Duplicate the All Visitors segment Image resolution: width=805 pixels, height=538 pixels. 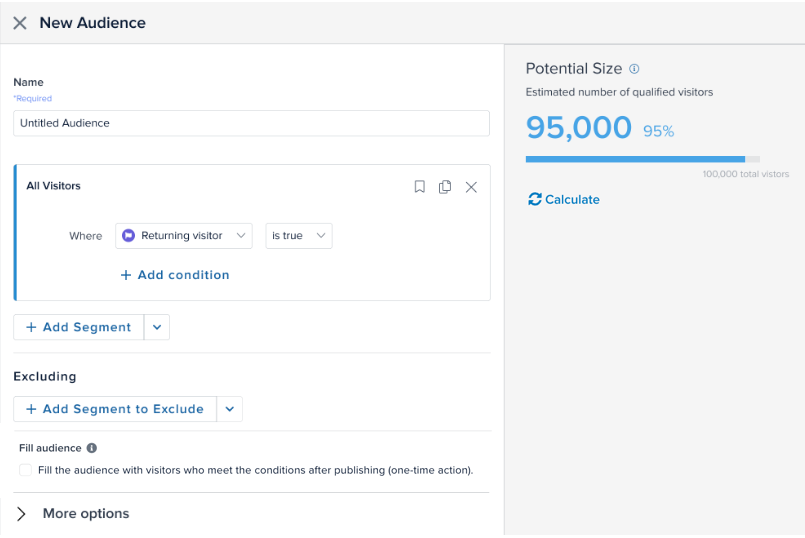click(445, 187)
